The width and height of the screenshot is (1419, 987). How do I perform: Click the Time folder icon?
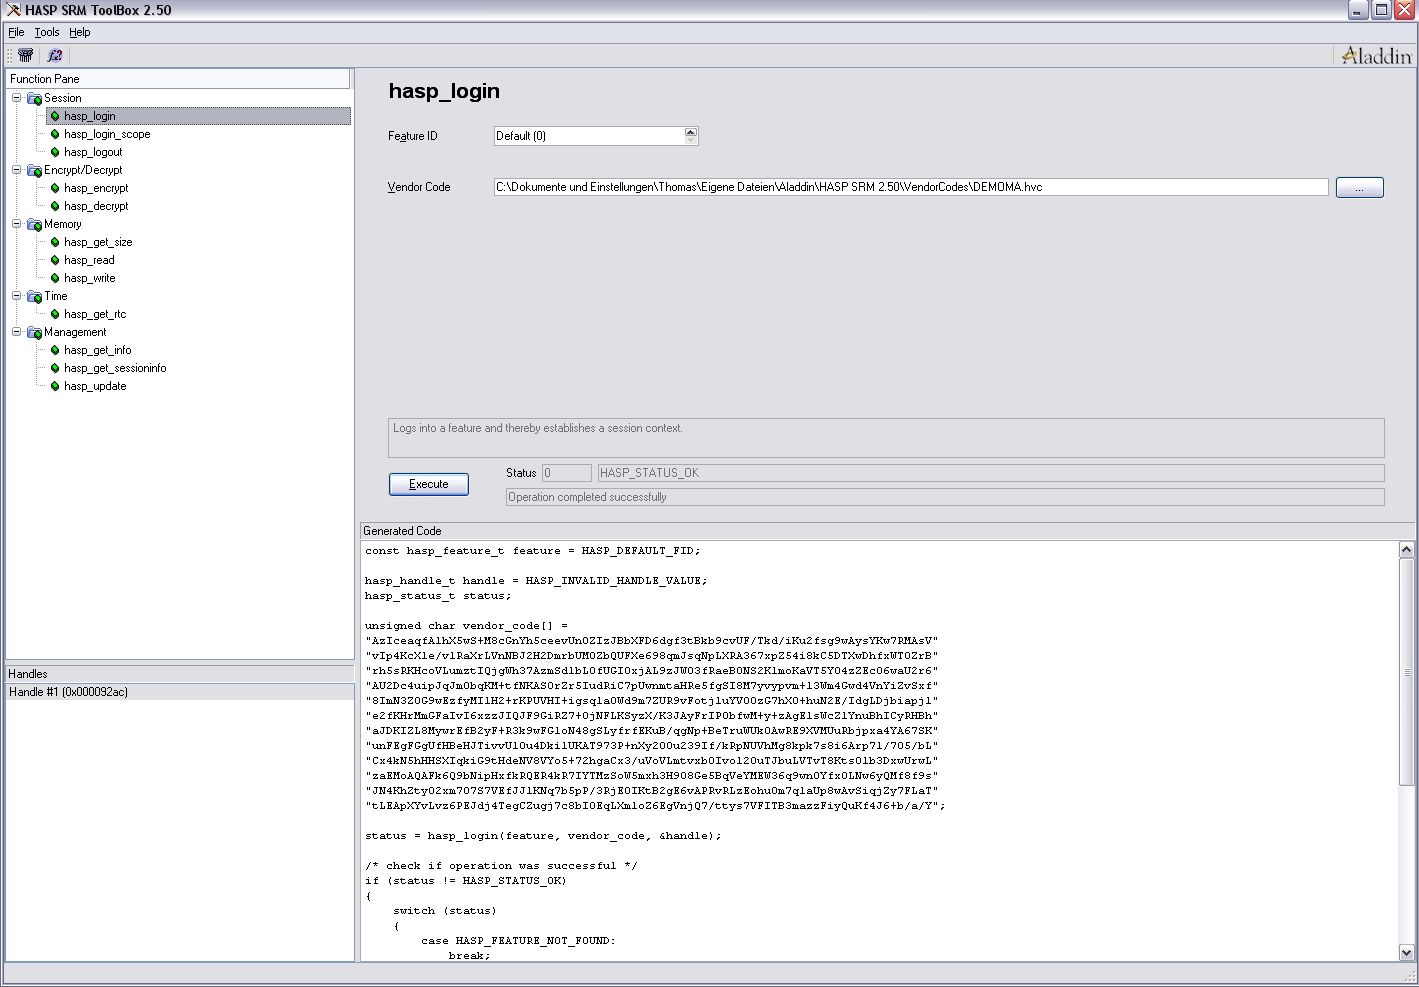point(34,296)
